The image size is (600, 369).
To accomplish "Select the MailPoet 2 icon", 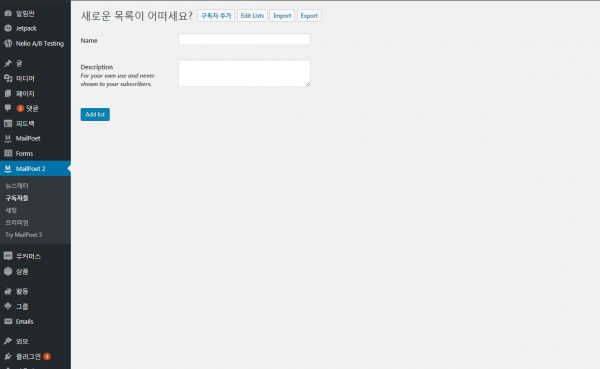I will (x=8, y=168).
